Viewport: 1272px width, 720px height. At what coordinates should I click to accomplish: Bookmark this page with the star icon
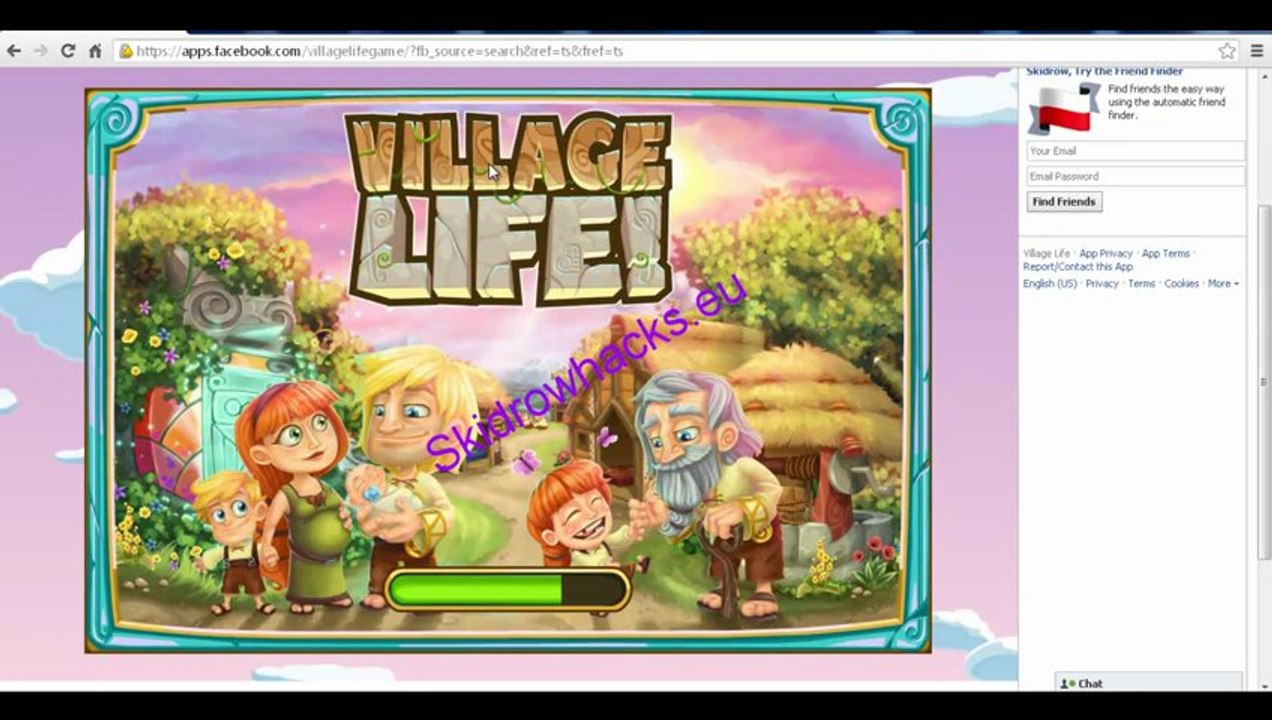click(x=1227, y=50)
